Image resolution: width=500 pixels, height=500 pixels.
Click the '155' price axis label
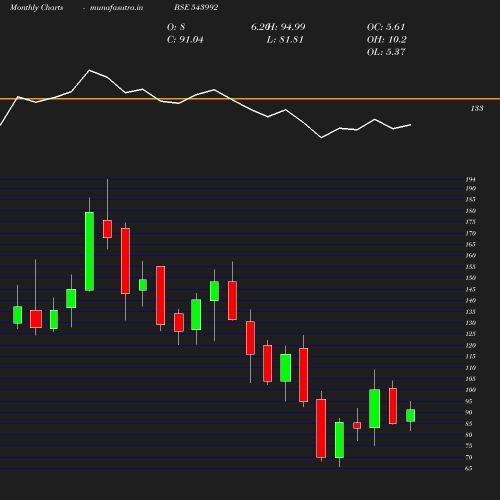[x=470, y=267]
